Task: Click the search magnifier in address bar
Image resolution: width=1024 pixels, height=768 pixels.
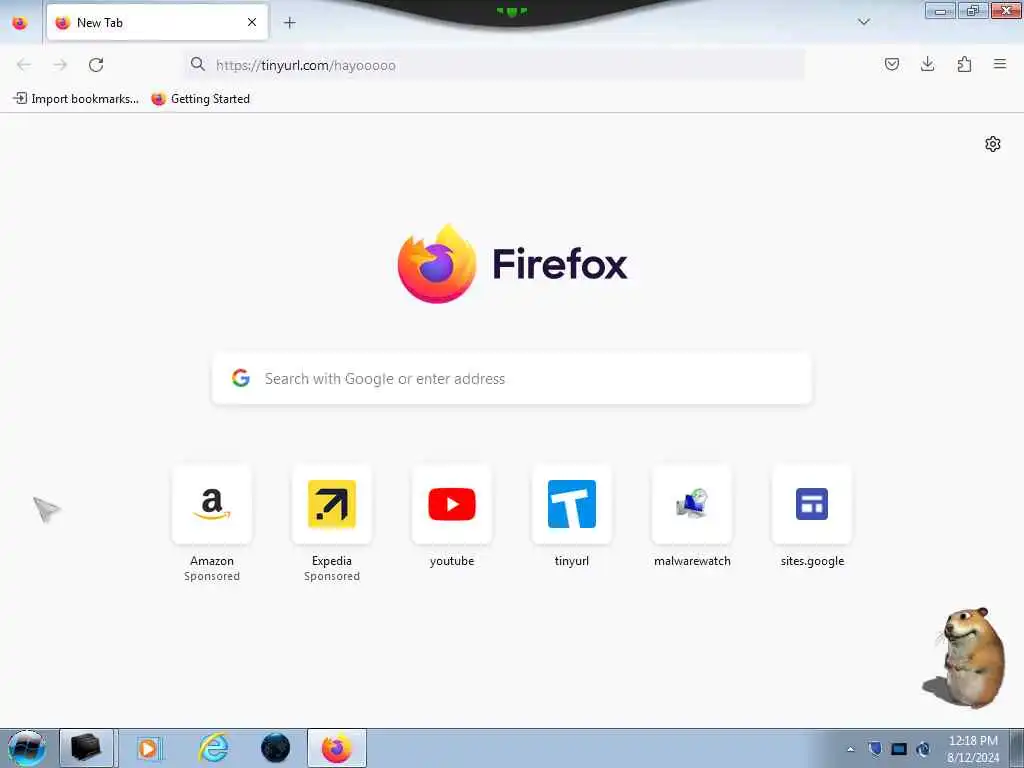Action: point(197,64)
